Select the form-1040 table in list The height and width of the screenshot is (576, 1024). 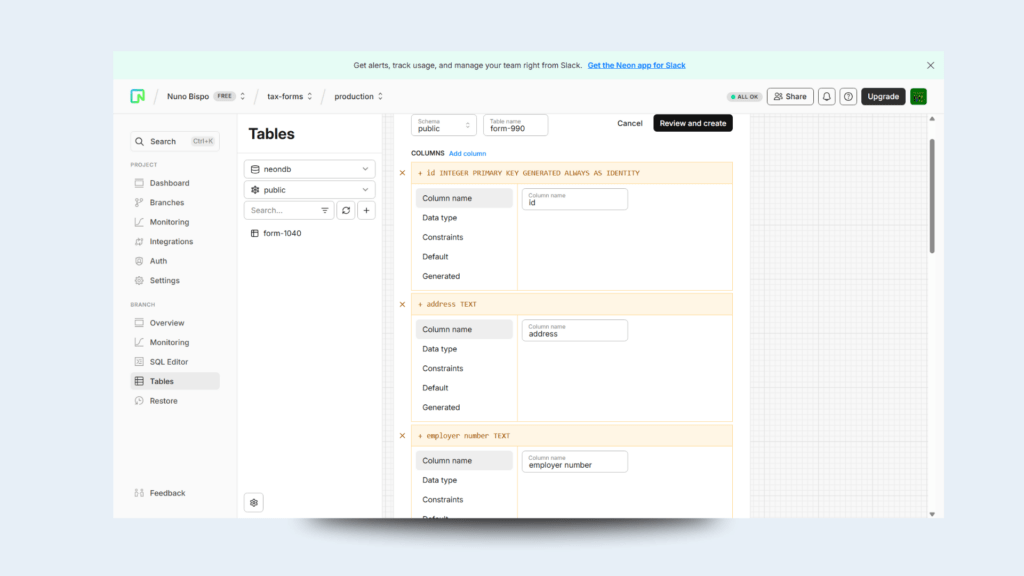pyautogui.click(x=281, y=233)
